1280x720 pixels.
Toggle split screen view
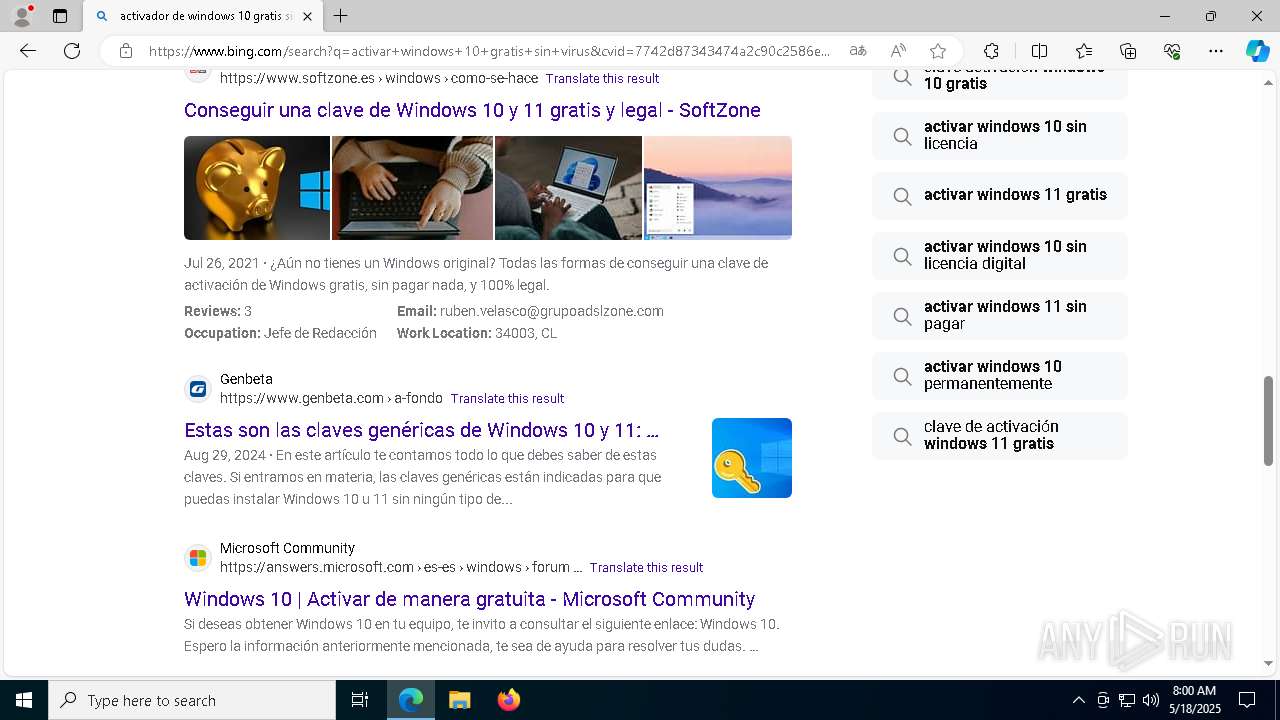tap(1039, 51)
